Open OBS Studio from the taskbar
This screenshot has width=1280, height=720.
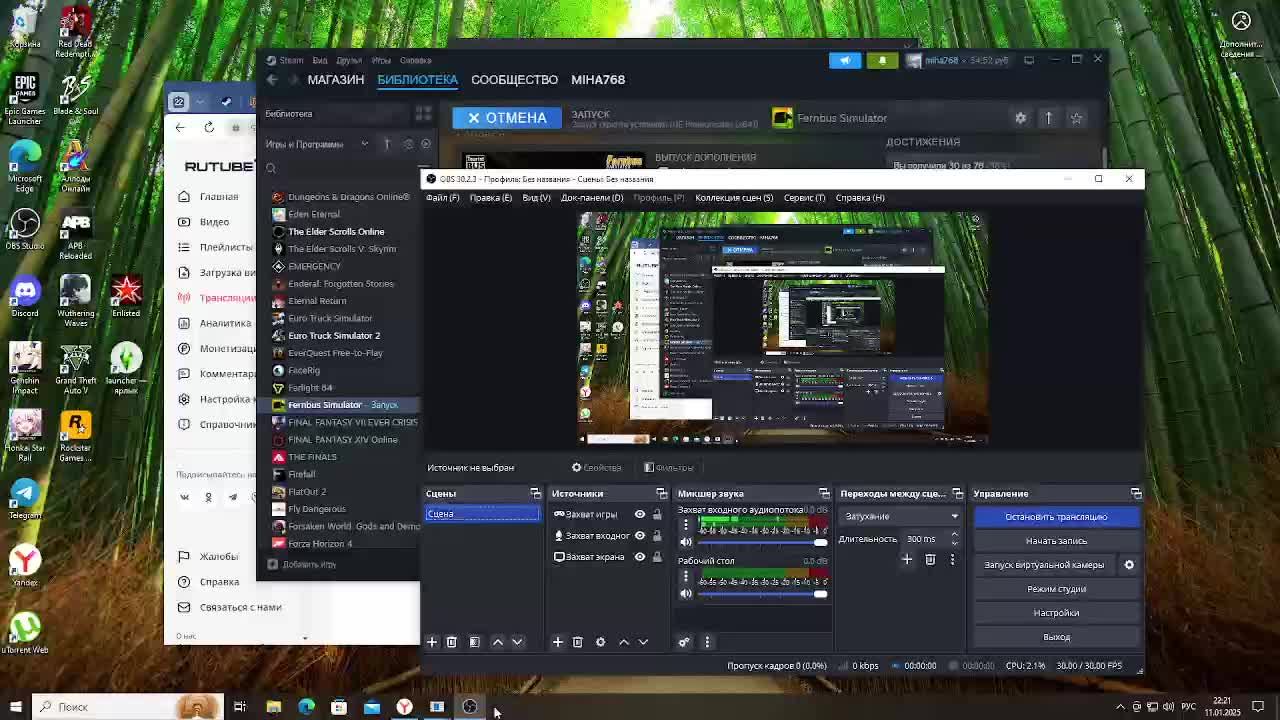pos(470,707)
